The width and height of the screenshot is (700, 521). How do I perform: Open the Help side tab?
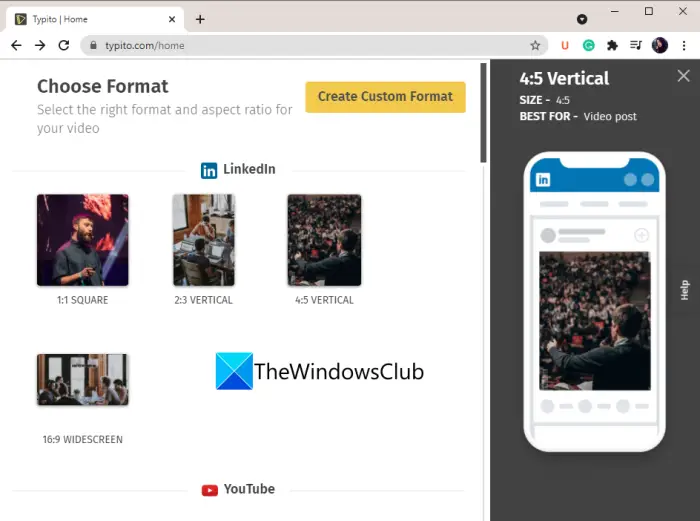coord(684,290)
